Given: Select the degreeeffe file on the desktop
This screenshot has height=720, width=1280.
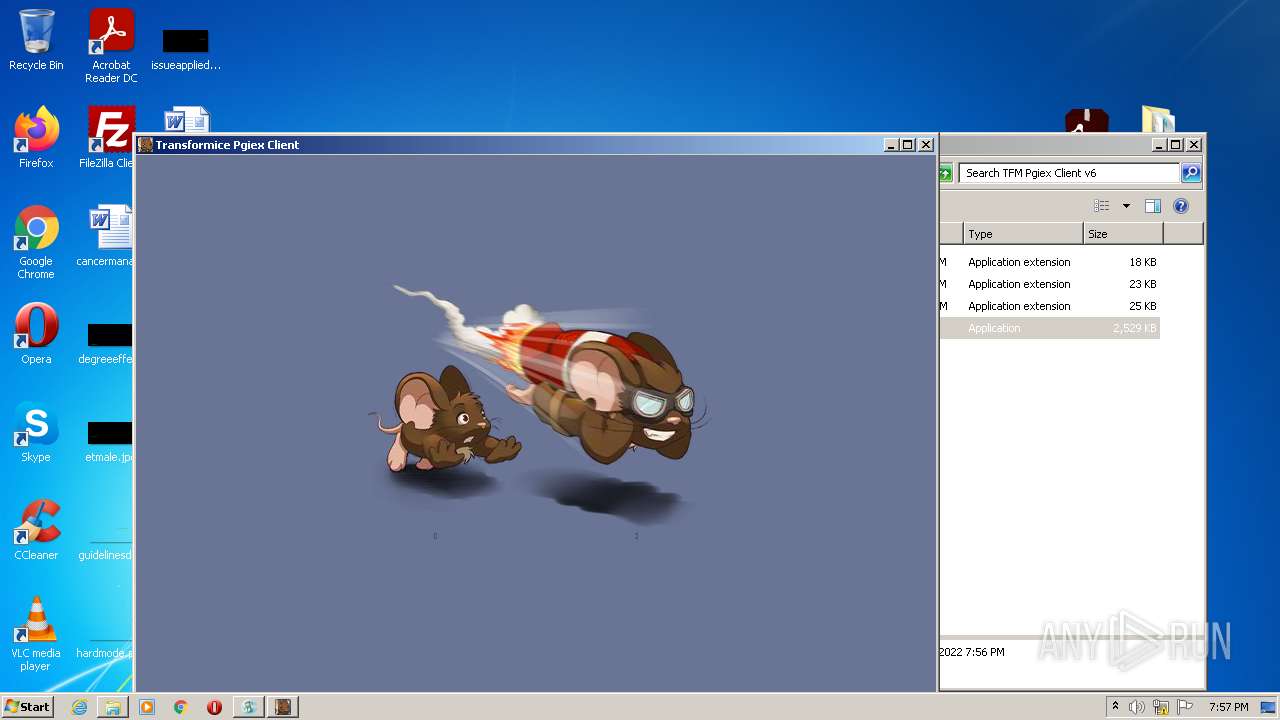Looking at the screenshot, I should [108, 343].
